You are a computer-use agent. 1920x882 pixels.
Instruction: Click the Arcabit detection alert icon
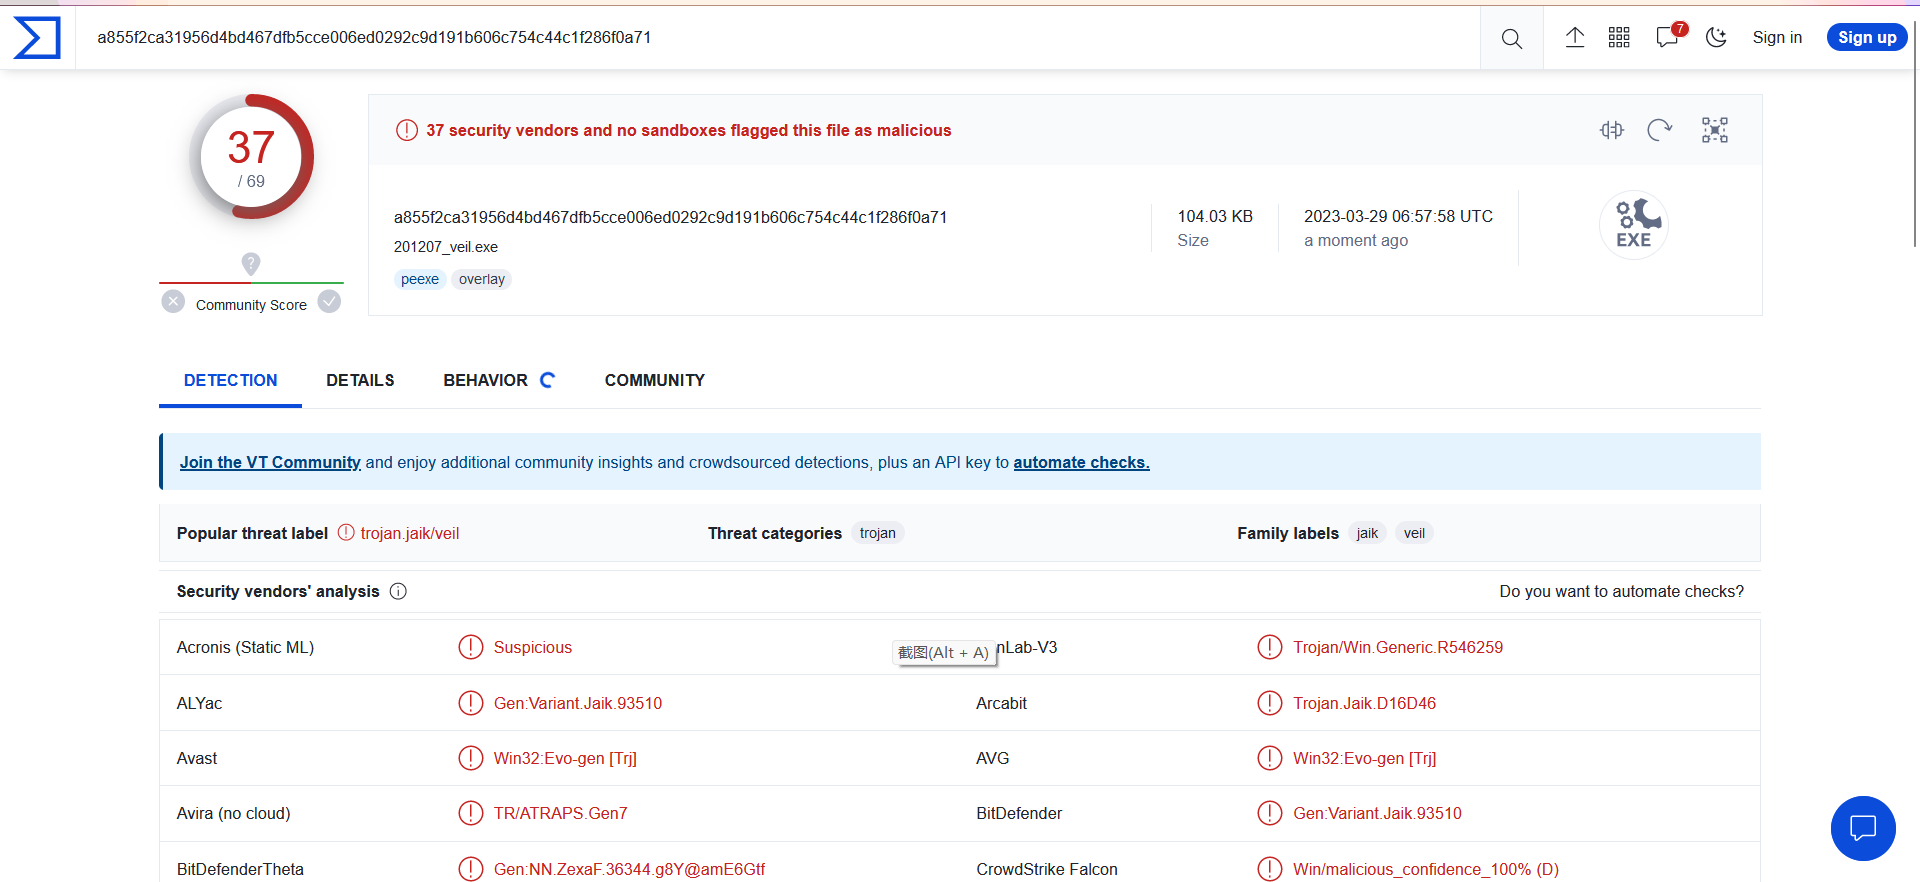coord(1270,703)
